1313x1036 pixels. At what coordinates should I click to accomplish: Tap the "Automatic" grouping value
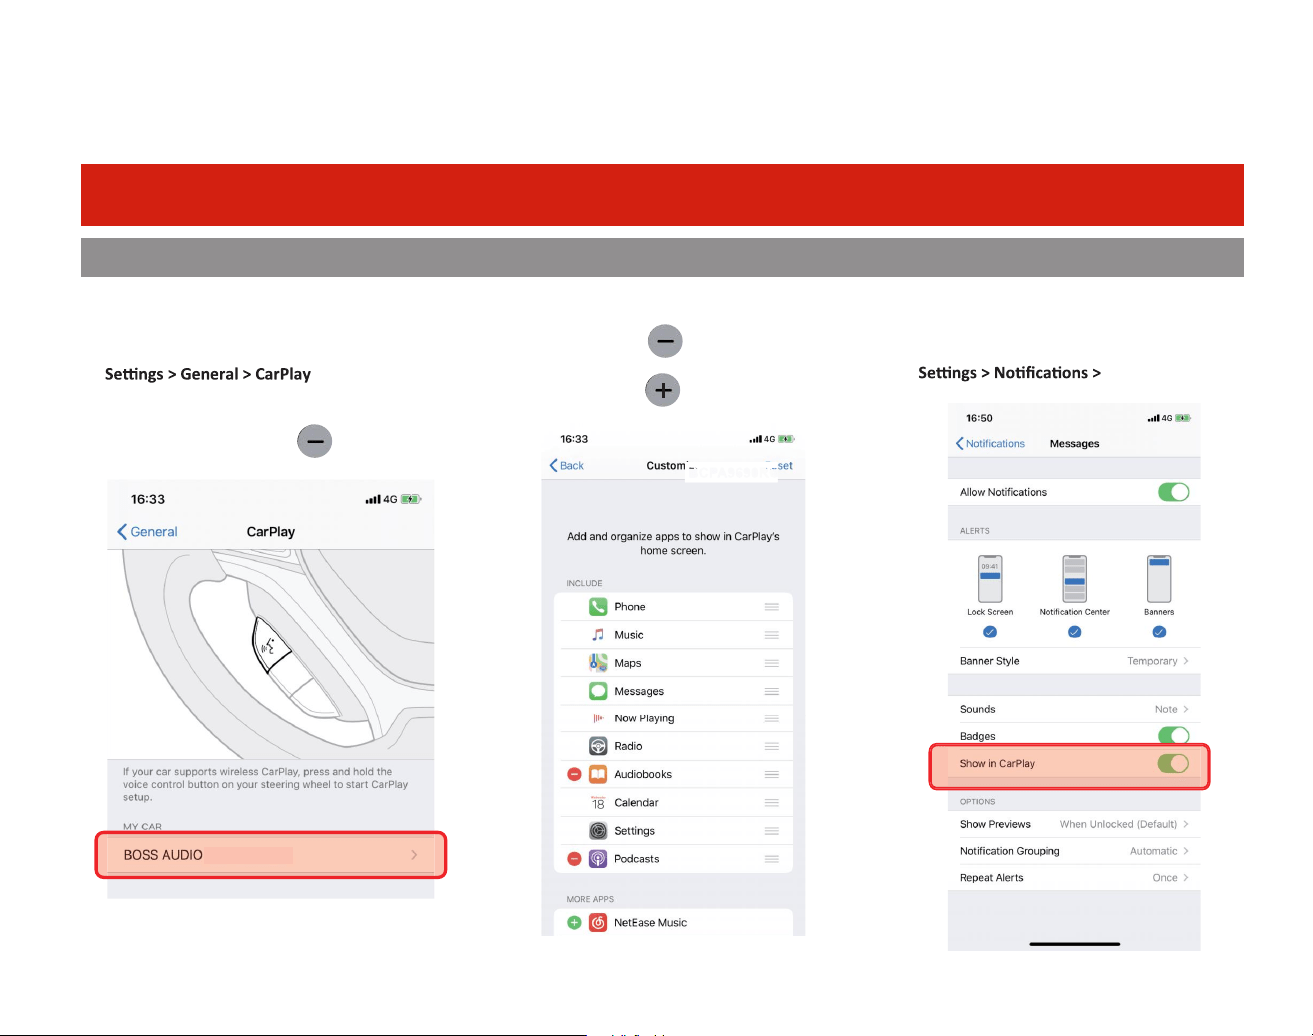click(1154, 851)
